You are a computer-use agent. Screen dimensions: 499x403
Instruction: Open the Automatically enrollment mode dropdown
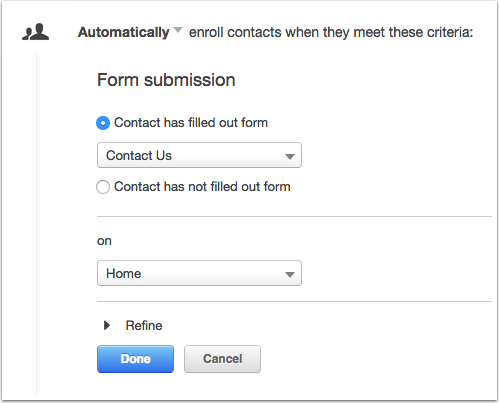click(130, 32)
